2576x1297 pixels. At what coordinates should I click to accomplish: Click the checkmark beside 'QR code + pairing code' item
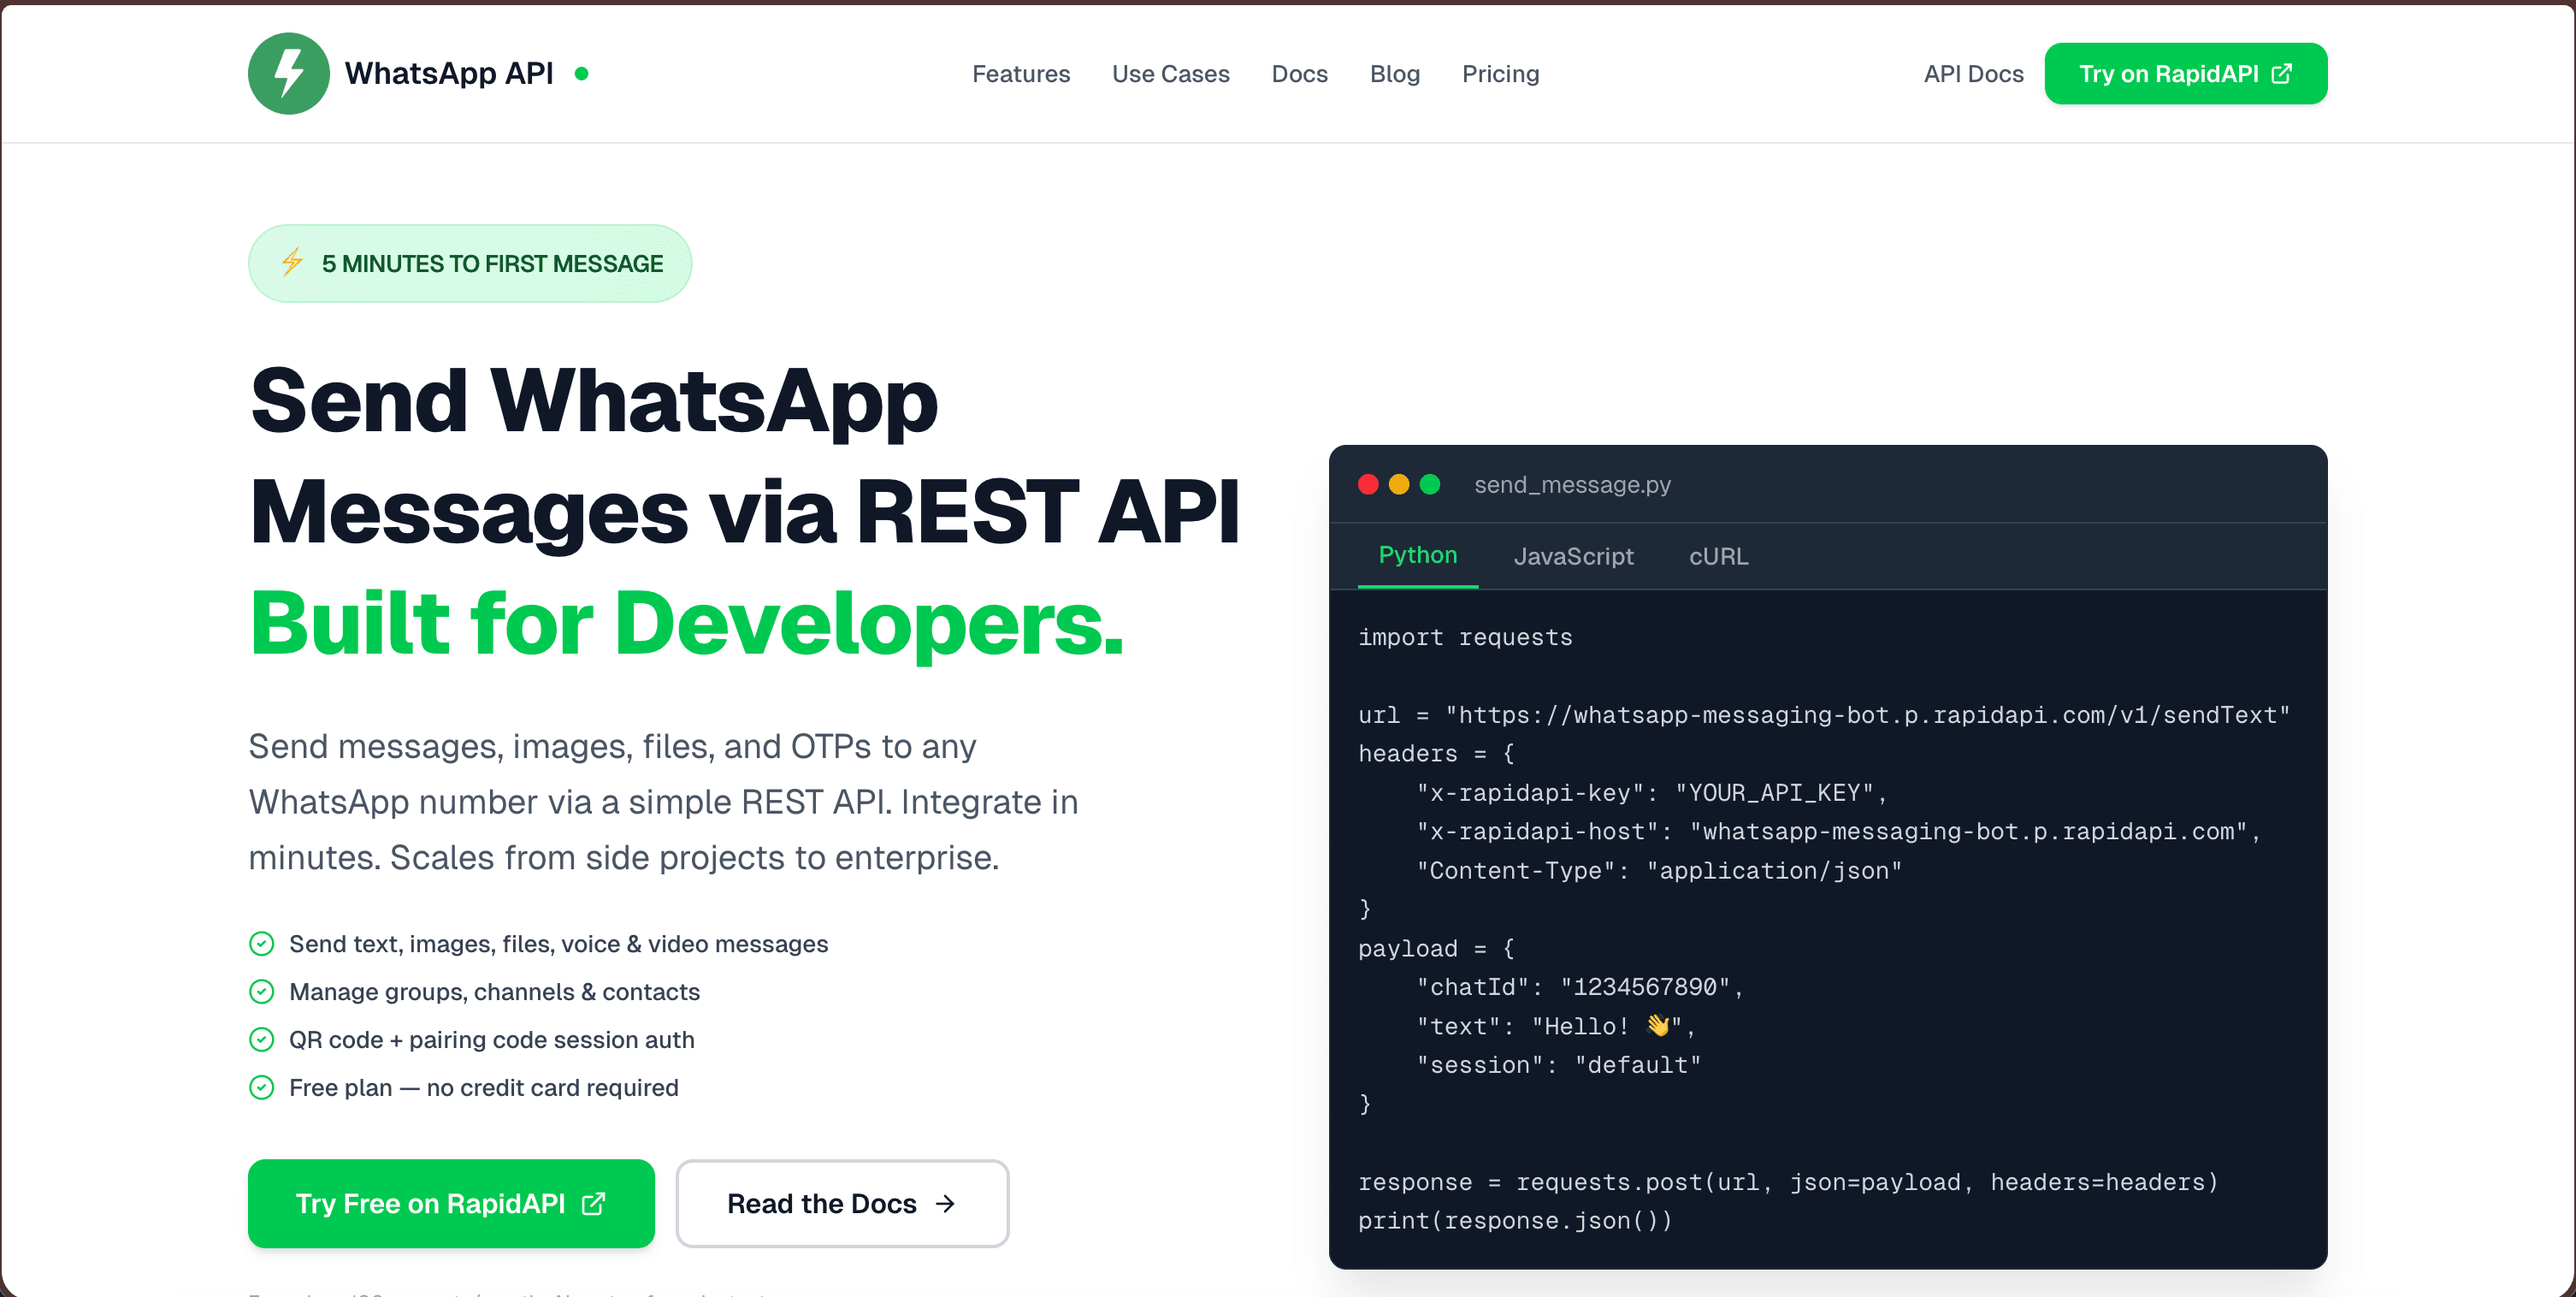coord(261,1039)
